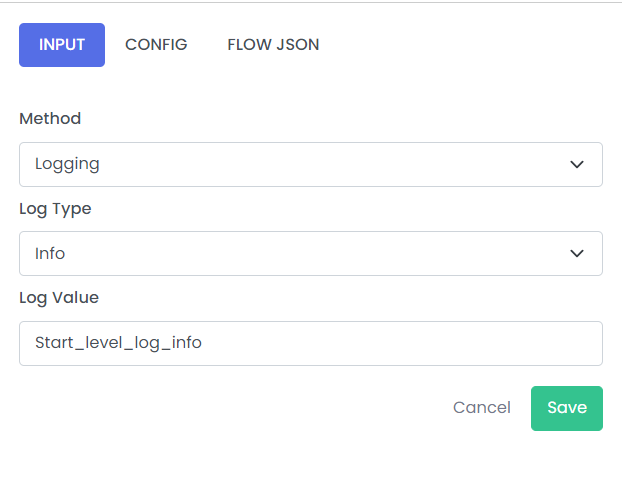The image size is (622, 483).
Task: Click inside the Log Value text field
Action: click(311, 343)
